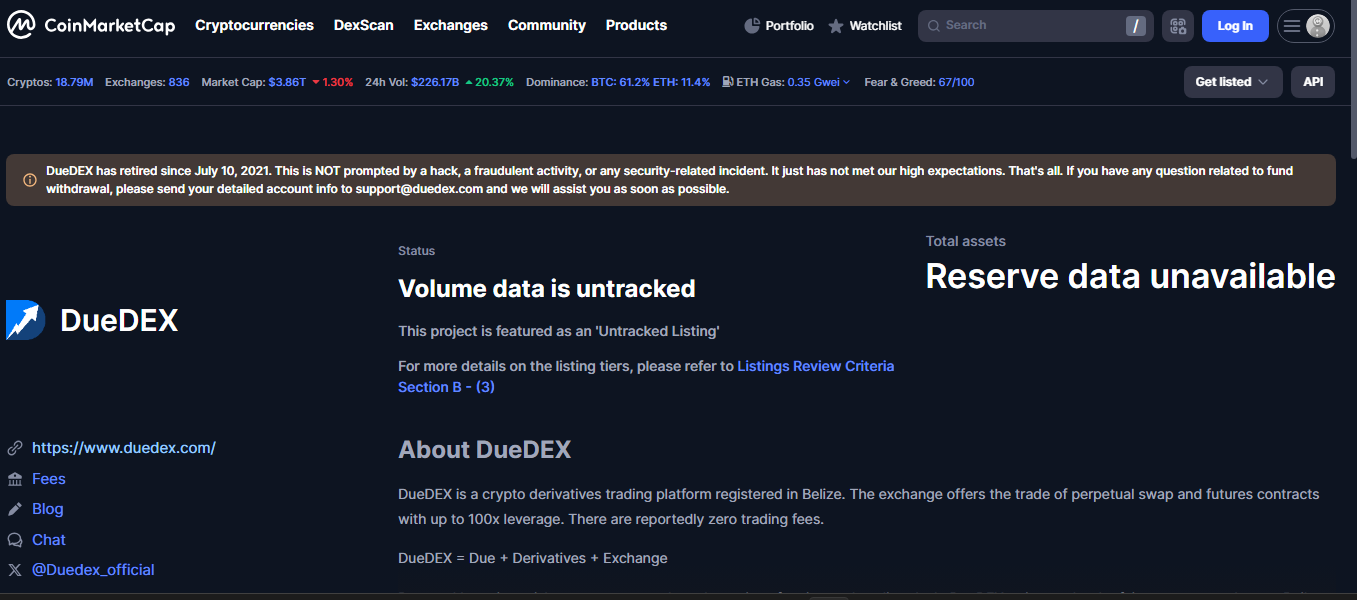Click the 1.30% market cap change
The height and width of the screenshot is (600, 1357).
tap(333, 82)
